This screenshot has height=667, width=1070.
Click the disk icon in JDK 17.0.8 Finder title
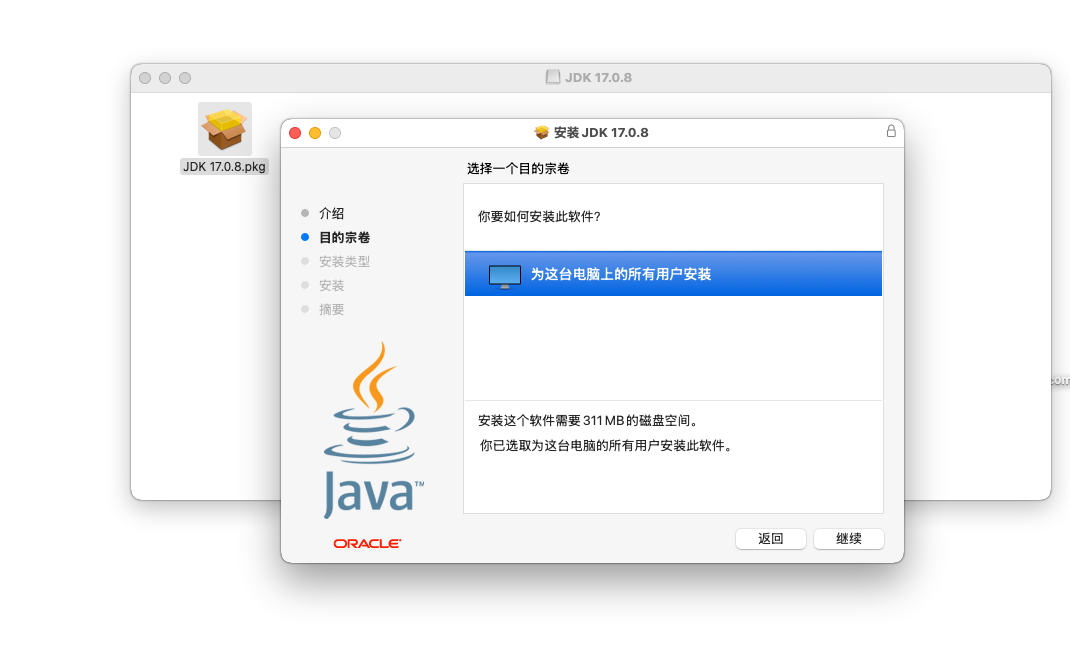(553, 77)
